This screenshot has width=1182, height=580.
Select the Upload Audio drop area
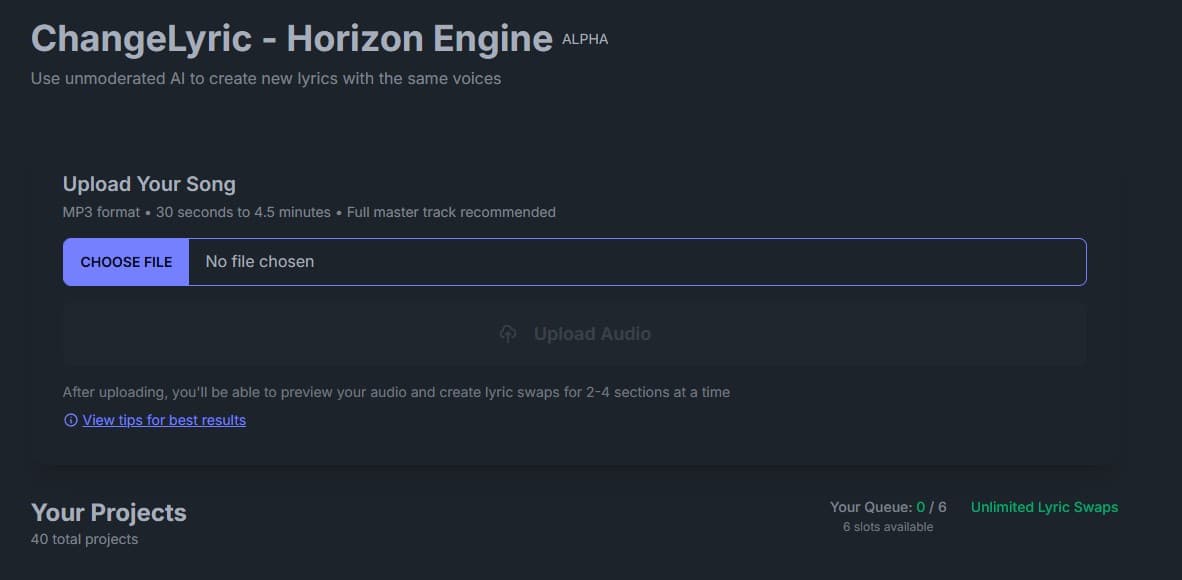click(x=574, y=333)
